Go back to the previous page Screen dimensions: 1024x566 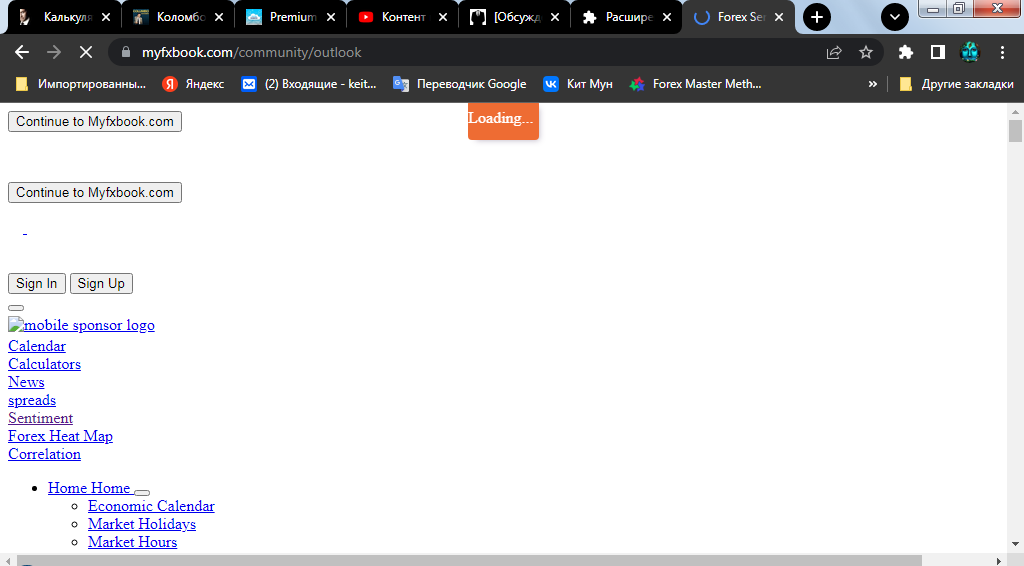click(x=22, y=52)
